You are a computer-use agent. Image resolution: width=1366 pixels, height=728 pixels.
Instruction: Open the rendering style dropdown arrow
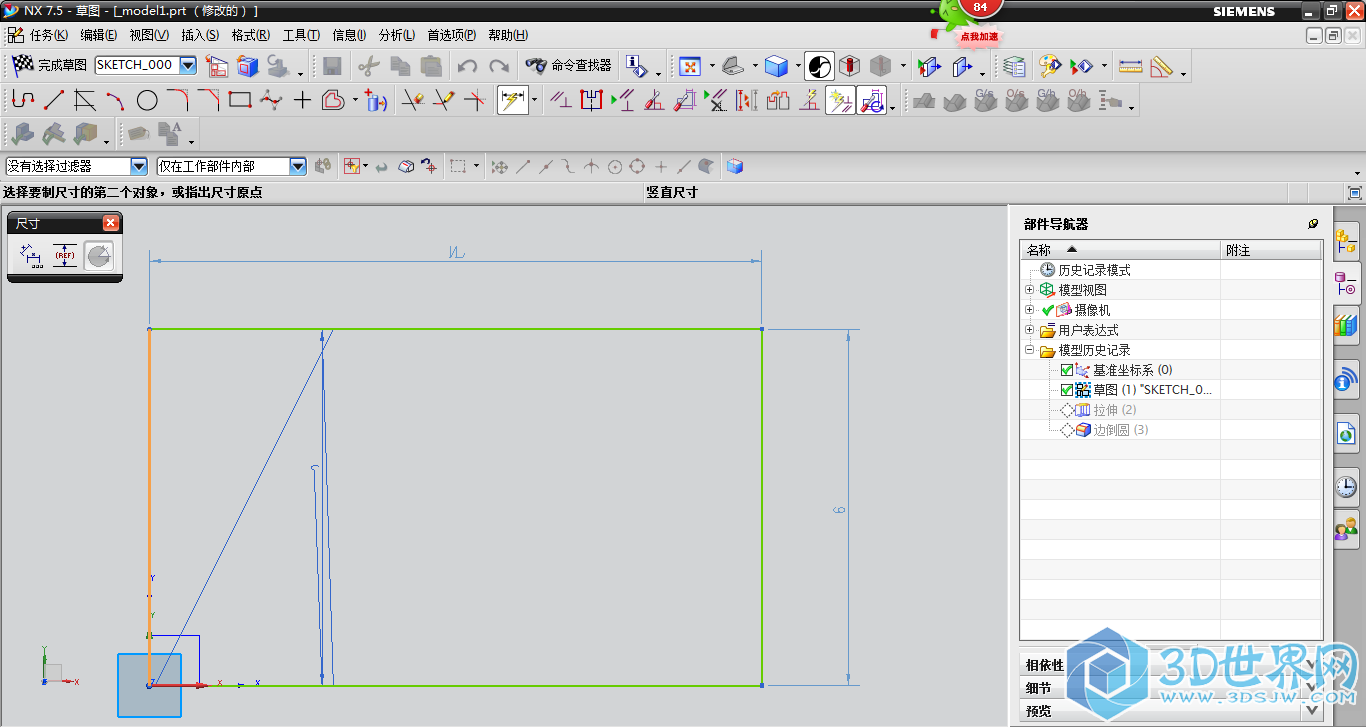[798, 67]
